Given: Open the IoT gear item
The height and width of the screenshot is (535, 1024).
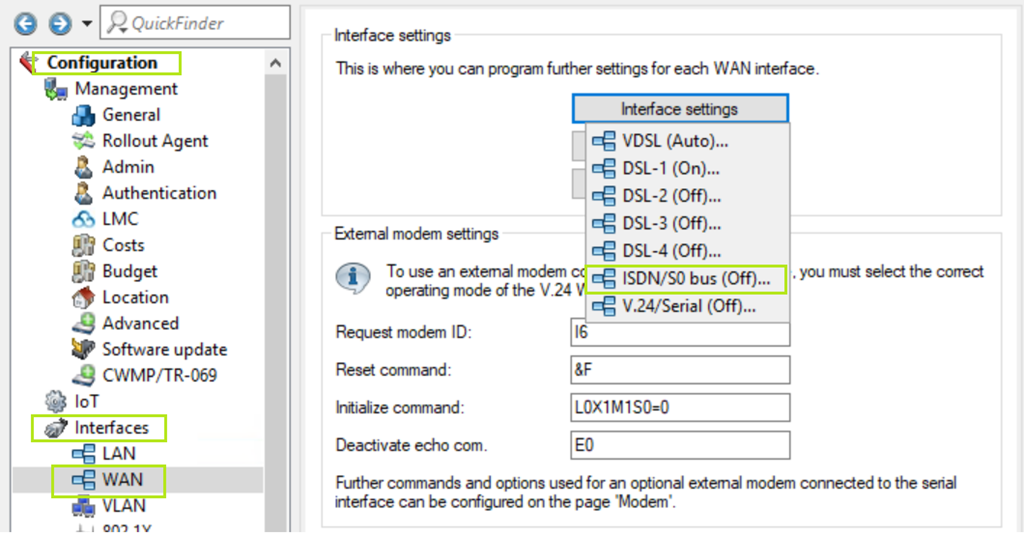Looking at the screenshot, I should [56, 401].
